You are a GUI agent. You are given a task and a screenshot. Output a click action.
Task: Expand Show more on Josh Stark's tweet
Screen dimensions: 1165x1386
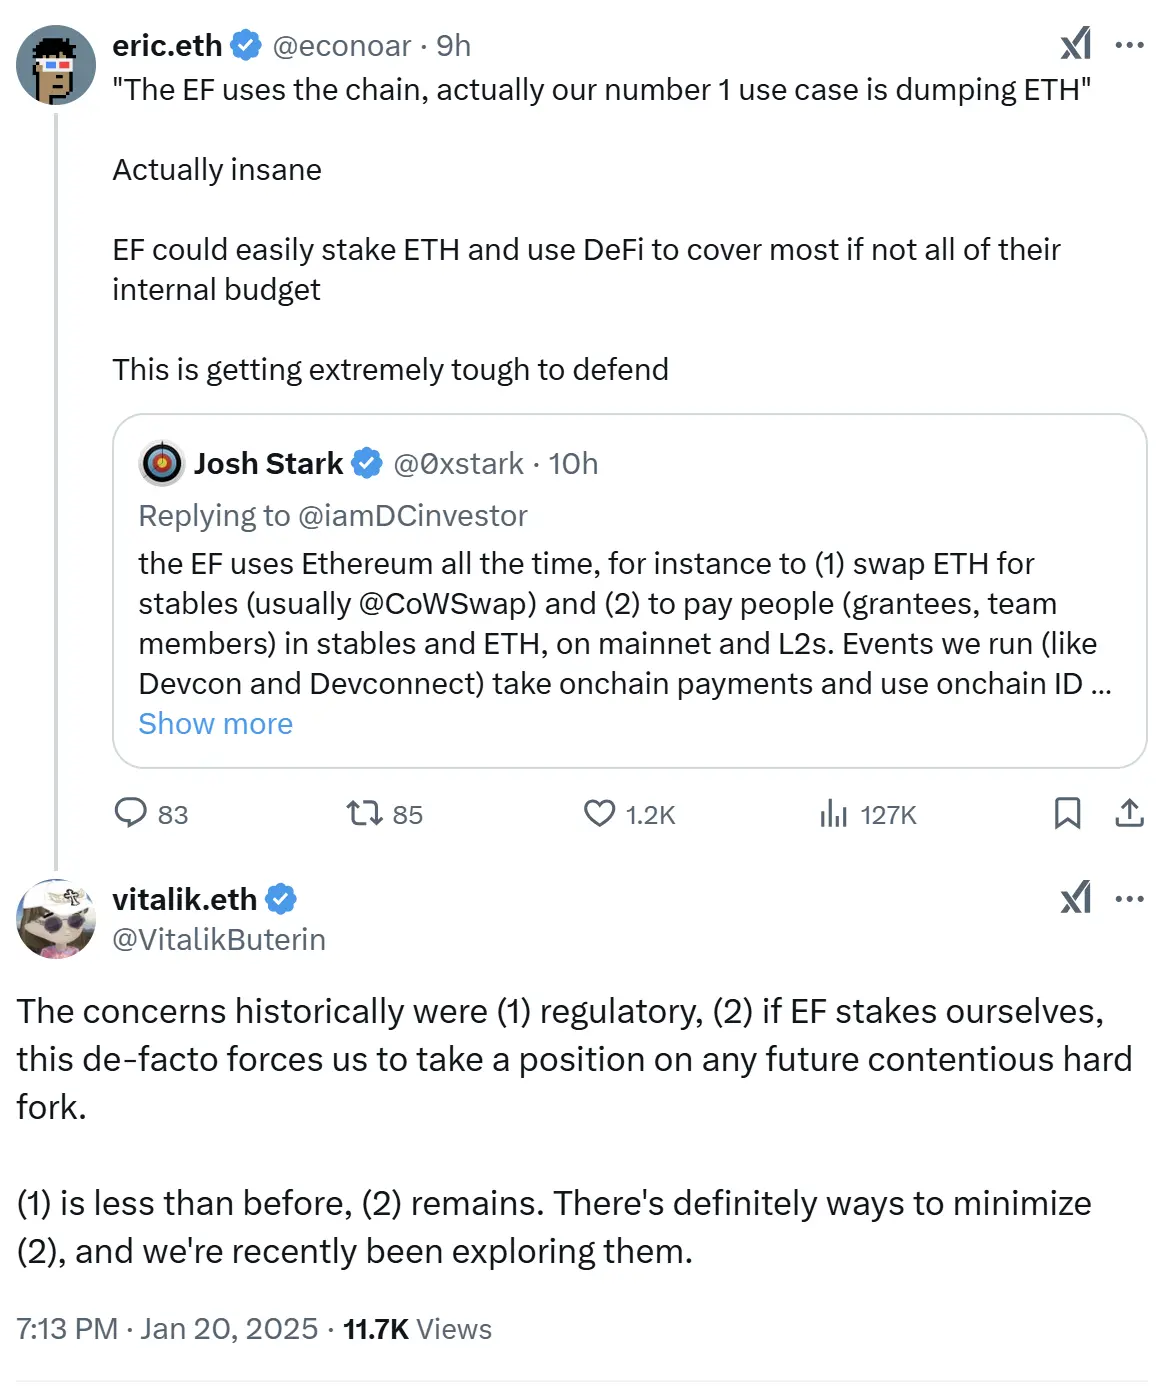click(x=215, y=723)
